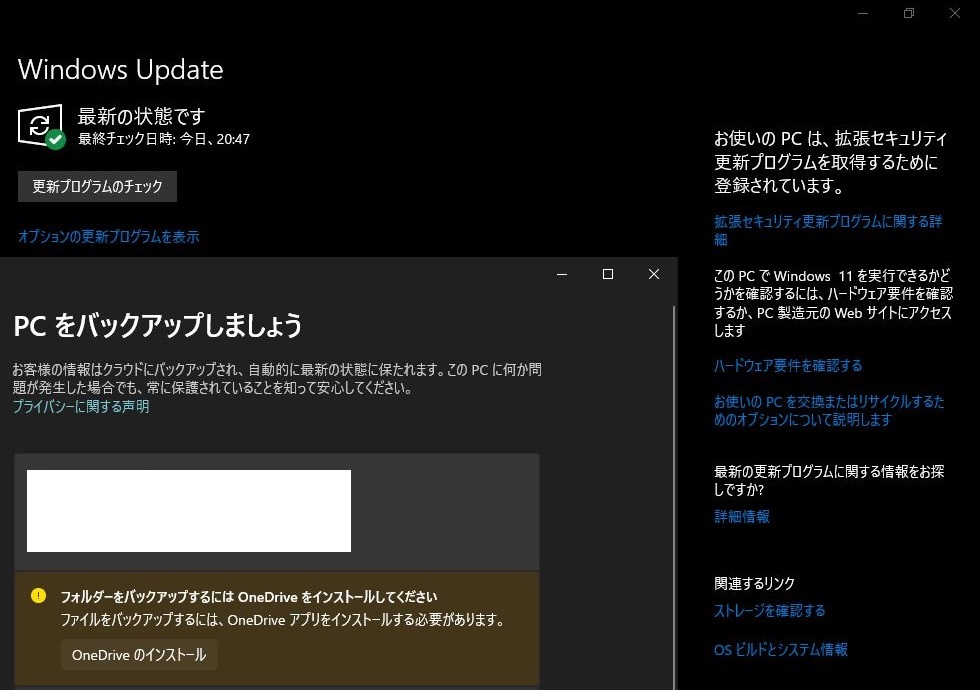The height and width of the screenshot is (690, 980).
Task: Click the フォルダーをバックアップするには OneDrive notice title
Action: pyautogui.click(x=249, y=597)
